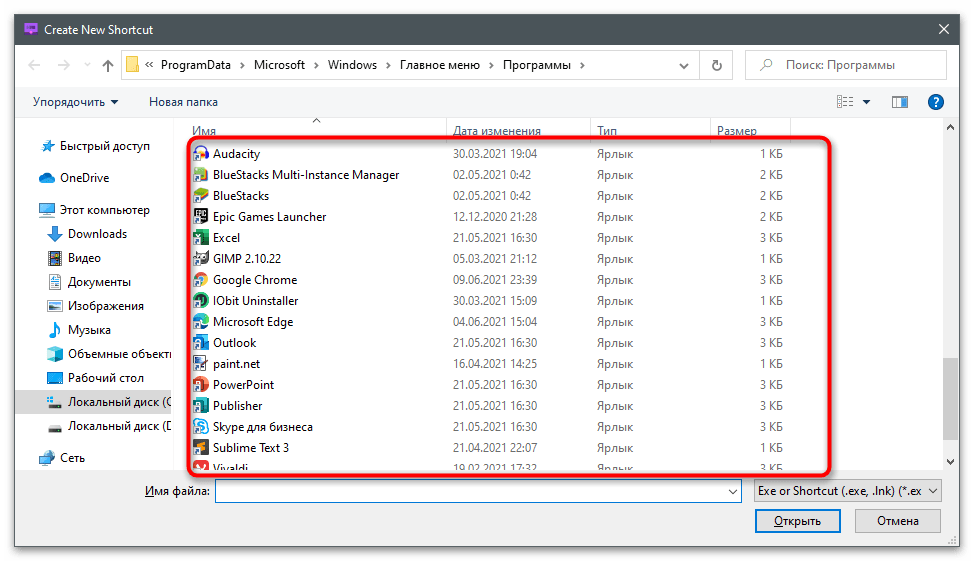974x561 pixels.
Task: Navigate to Главное меню in address bar
Action: [x=440, y=65]
